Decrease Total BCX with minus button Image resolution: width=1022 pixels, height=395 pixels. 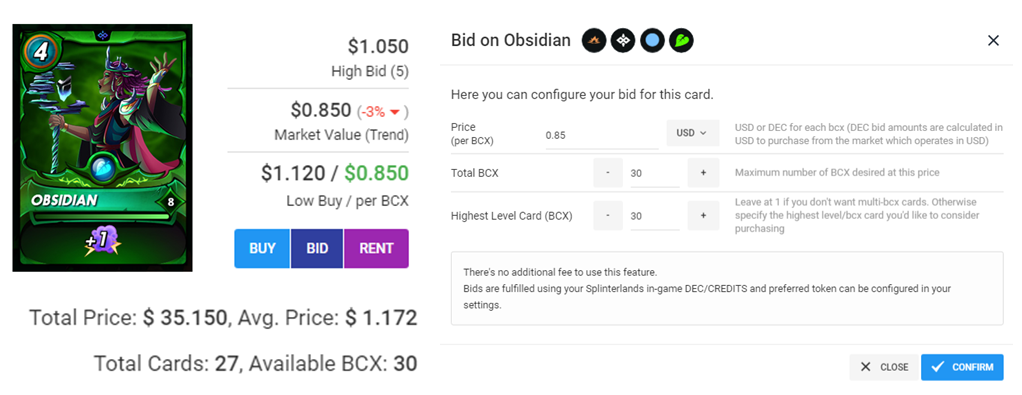[x=607, y=173]
